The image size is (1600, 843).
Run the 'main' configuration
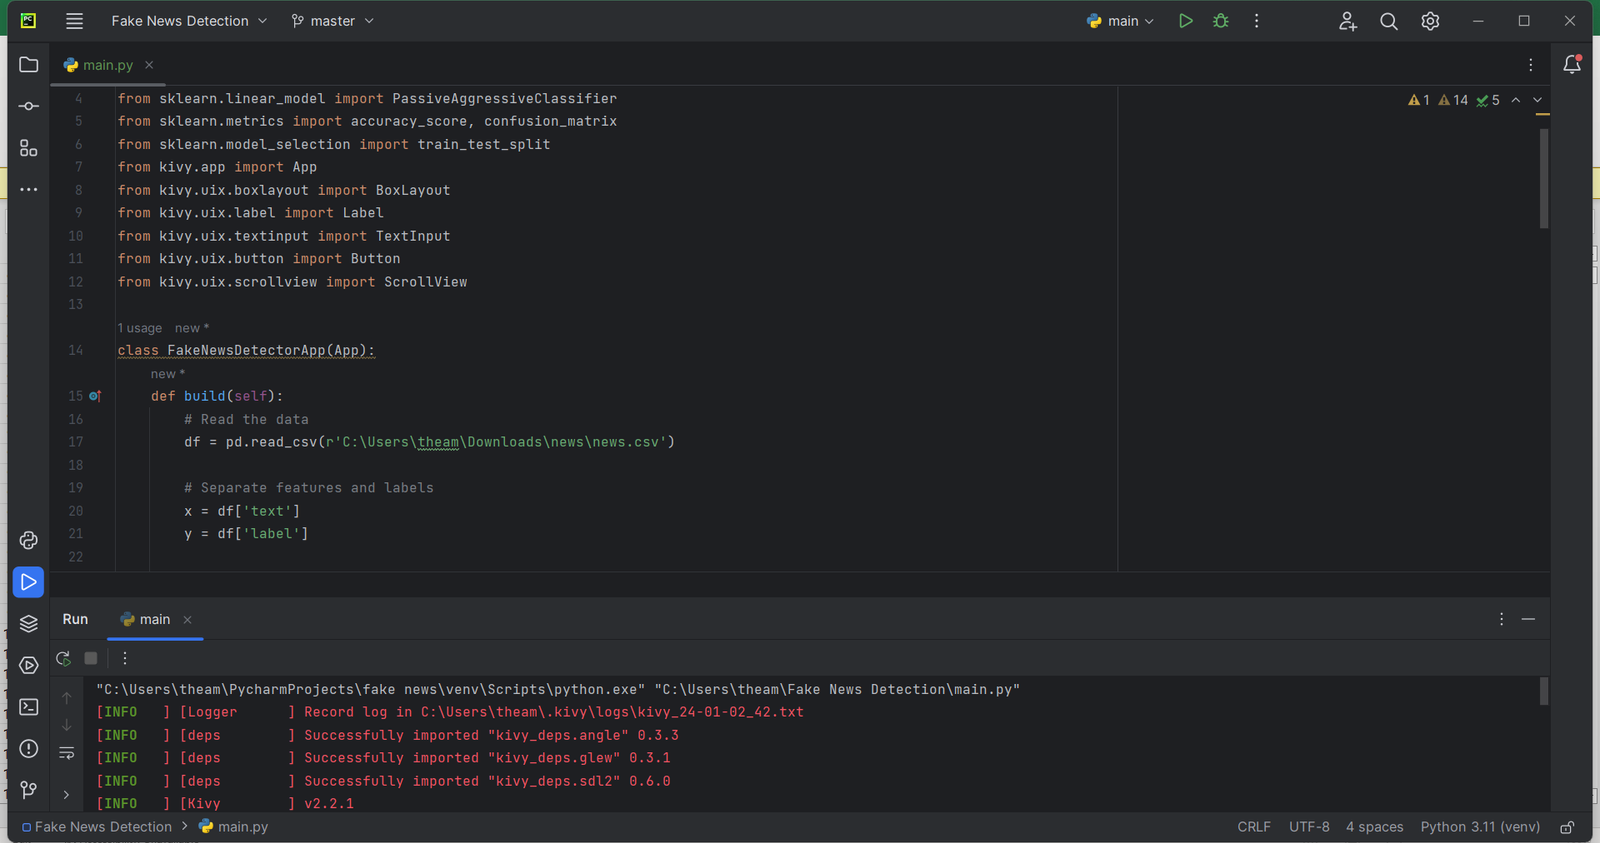pos(1185,21)
